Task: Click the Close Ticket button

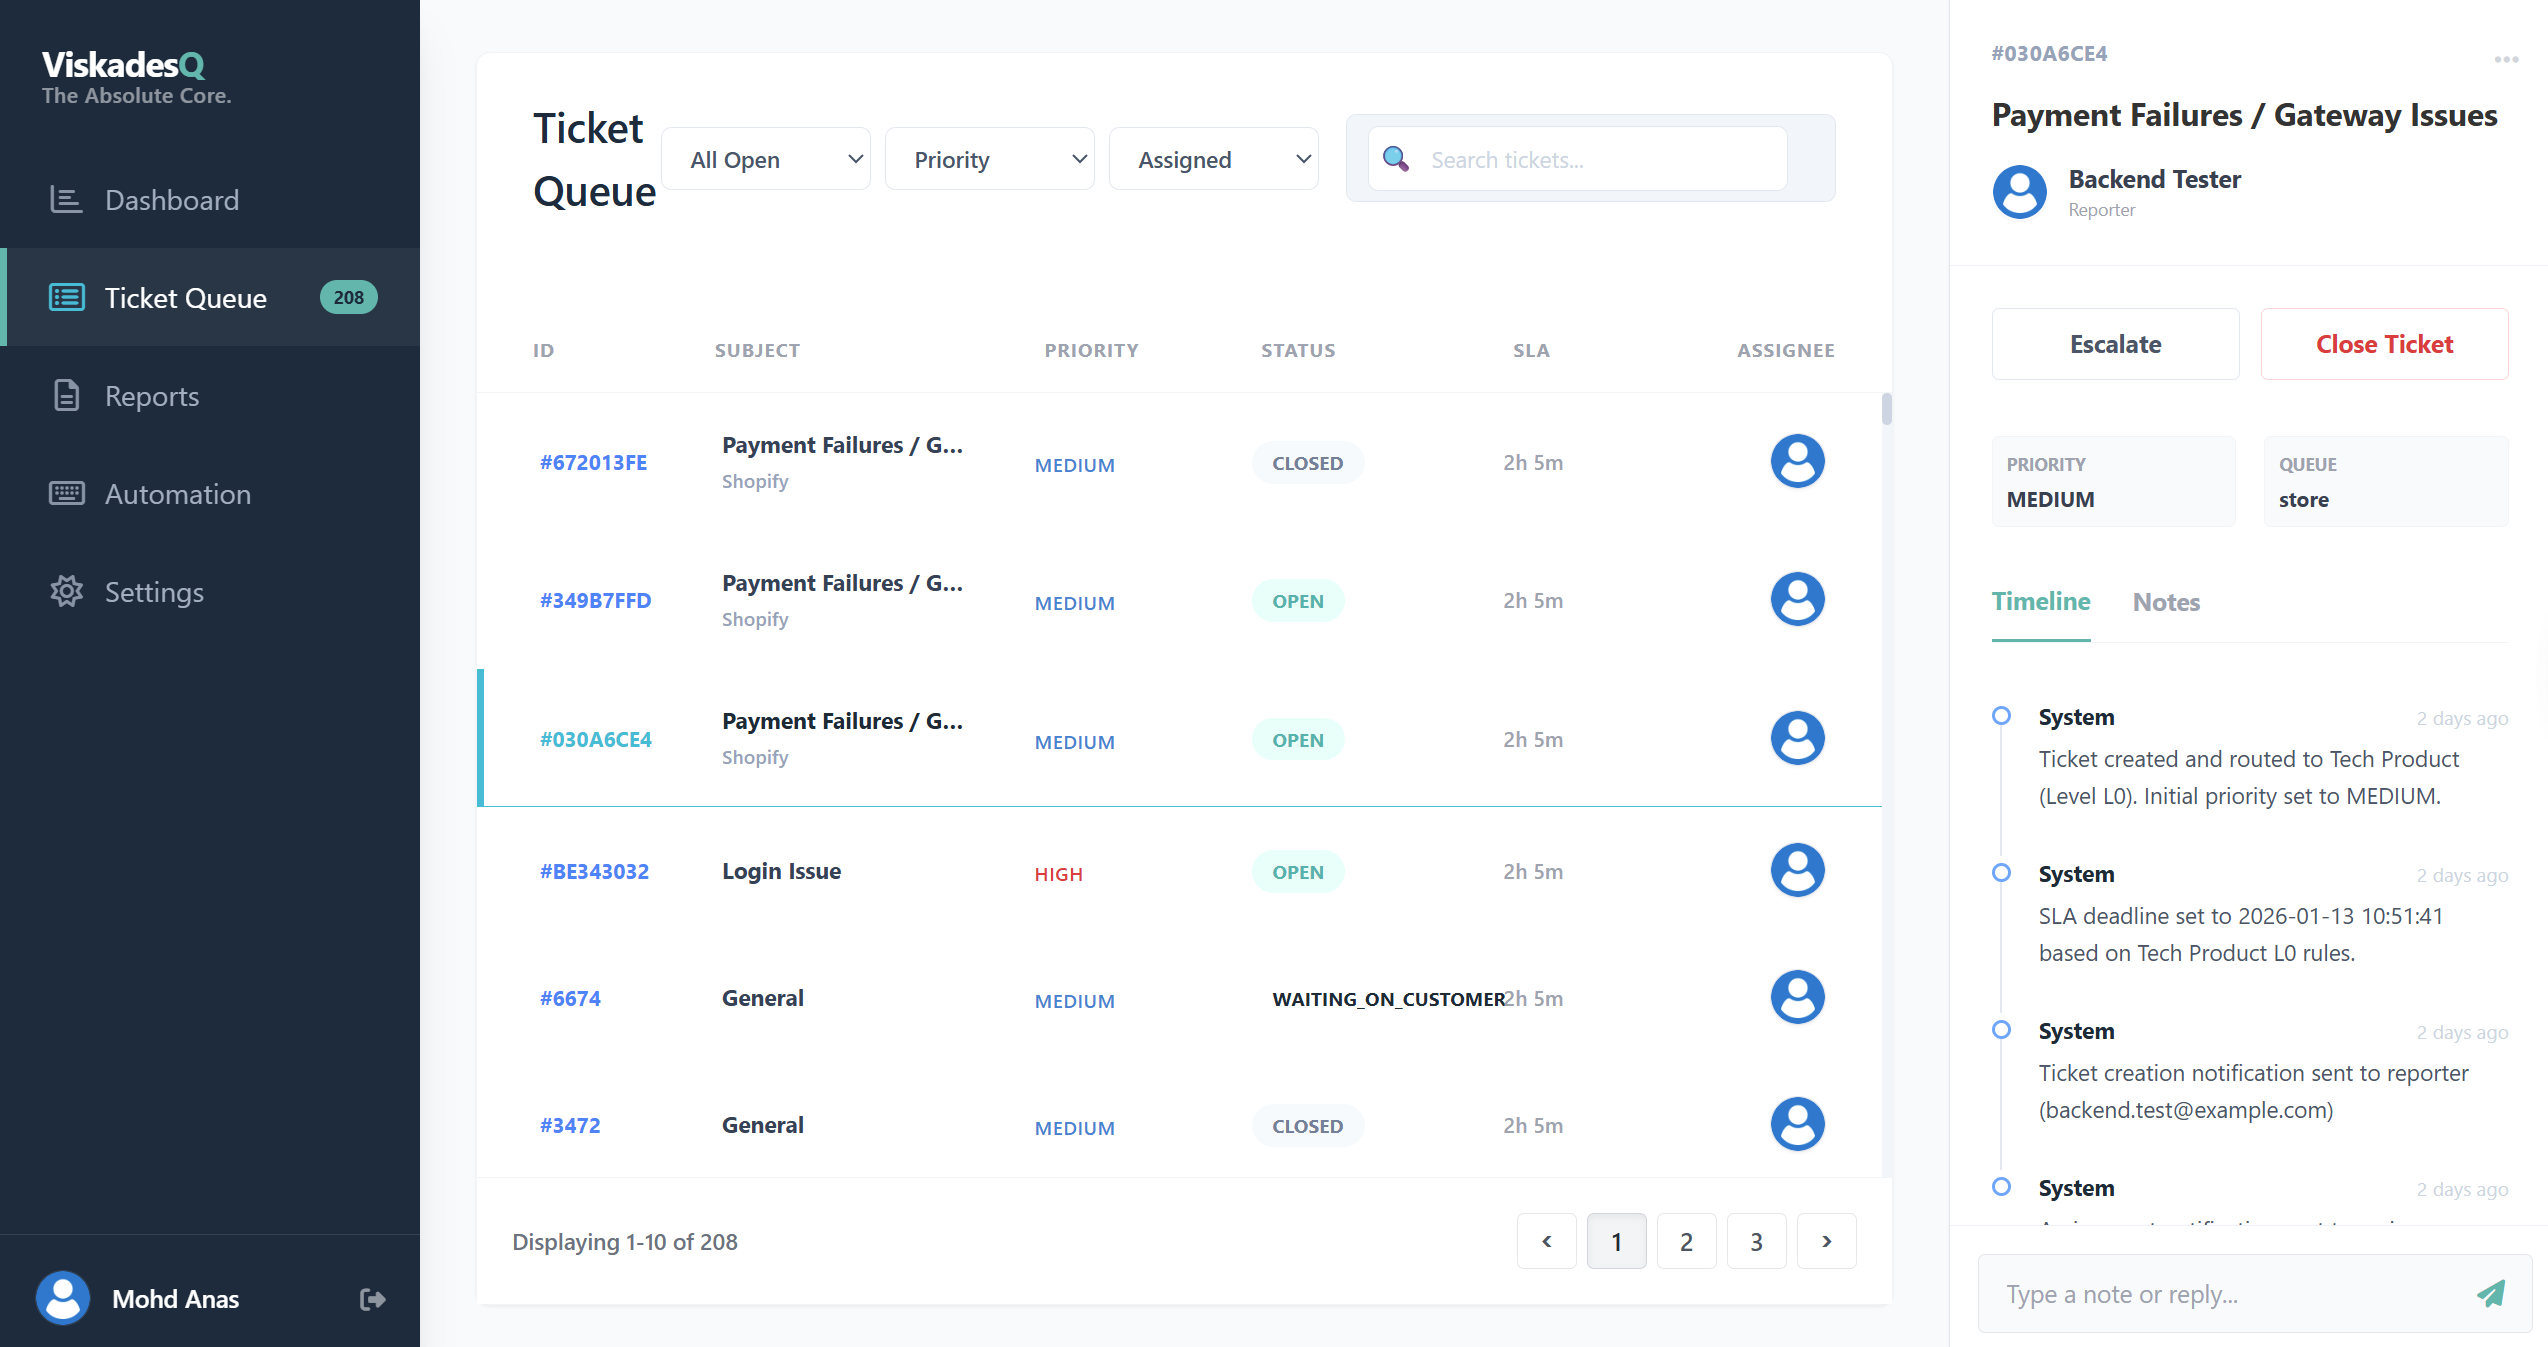Action: (2384, 343)
